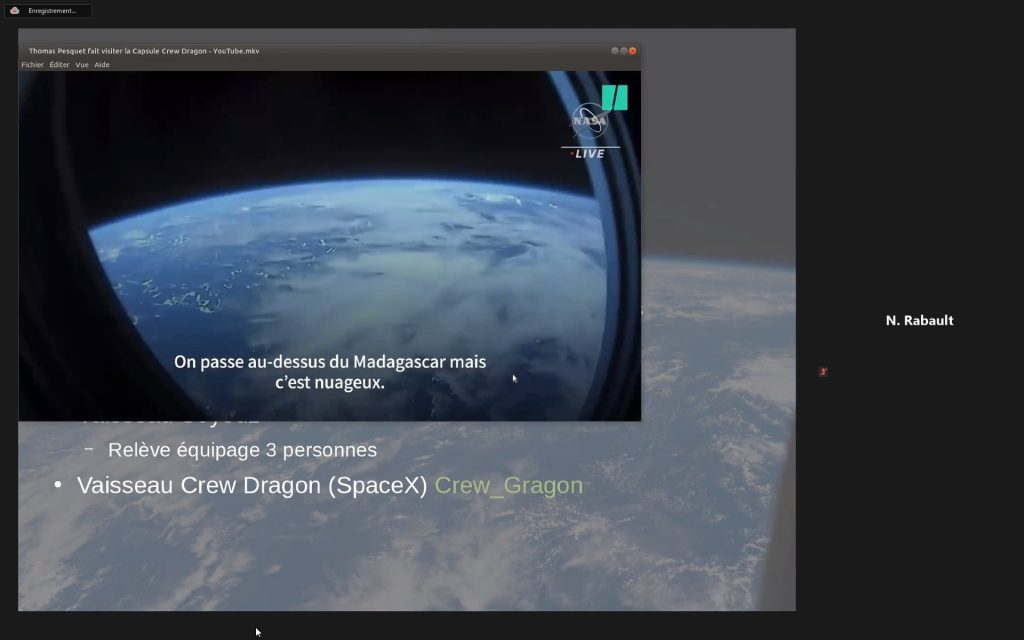This screenshot has height=640, width=1024.
Task: Open the Vue menu
Action: point(82,65)
